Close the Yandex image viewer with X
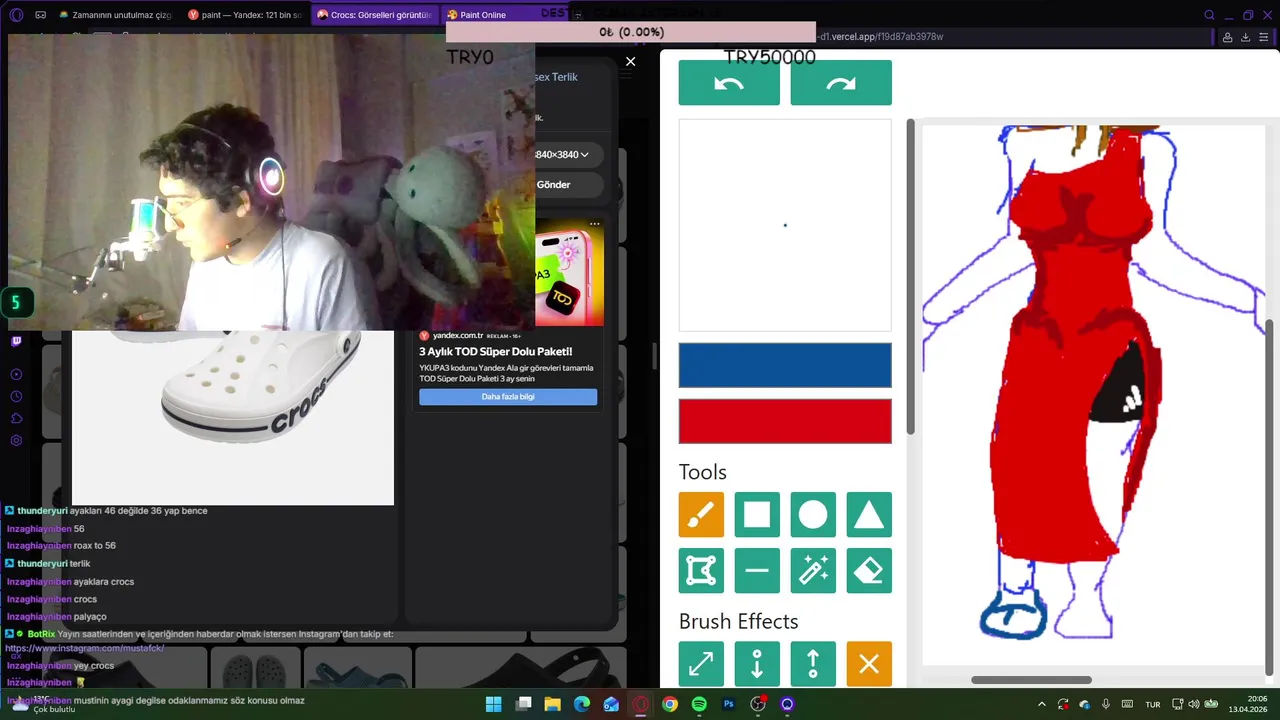The width and height of the screenshot is (1280, 720). (630, 62)
